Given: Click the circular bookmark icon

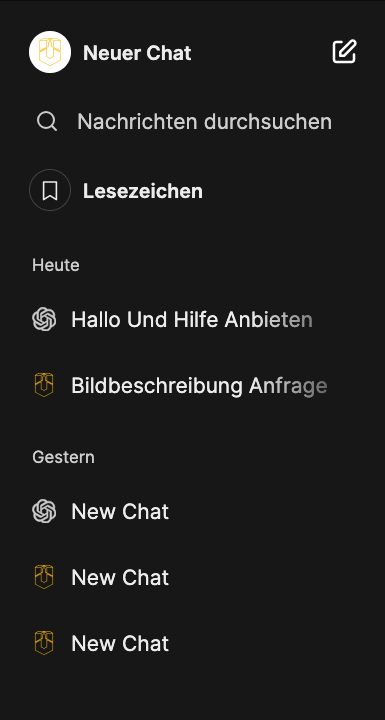Looking at the screenshot, I should (x=50, y=190).
